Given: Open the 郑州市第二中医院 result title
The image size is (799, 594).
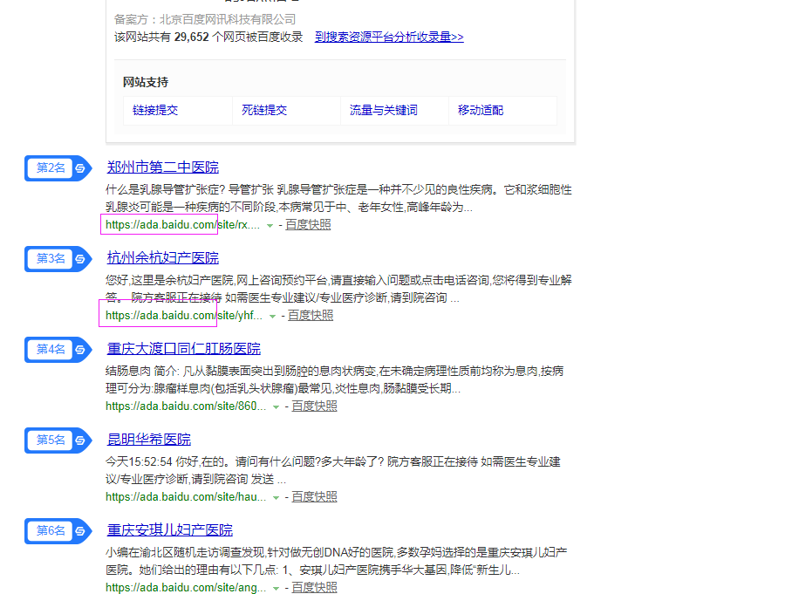Looking at the screenshot, I should pyautogui.click(x=163, y=167).
